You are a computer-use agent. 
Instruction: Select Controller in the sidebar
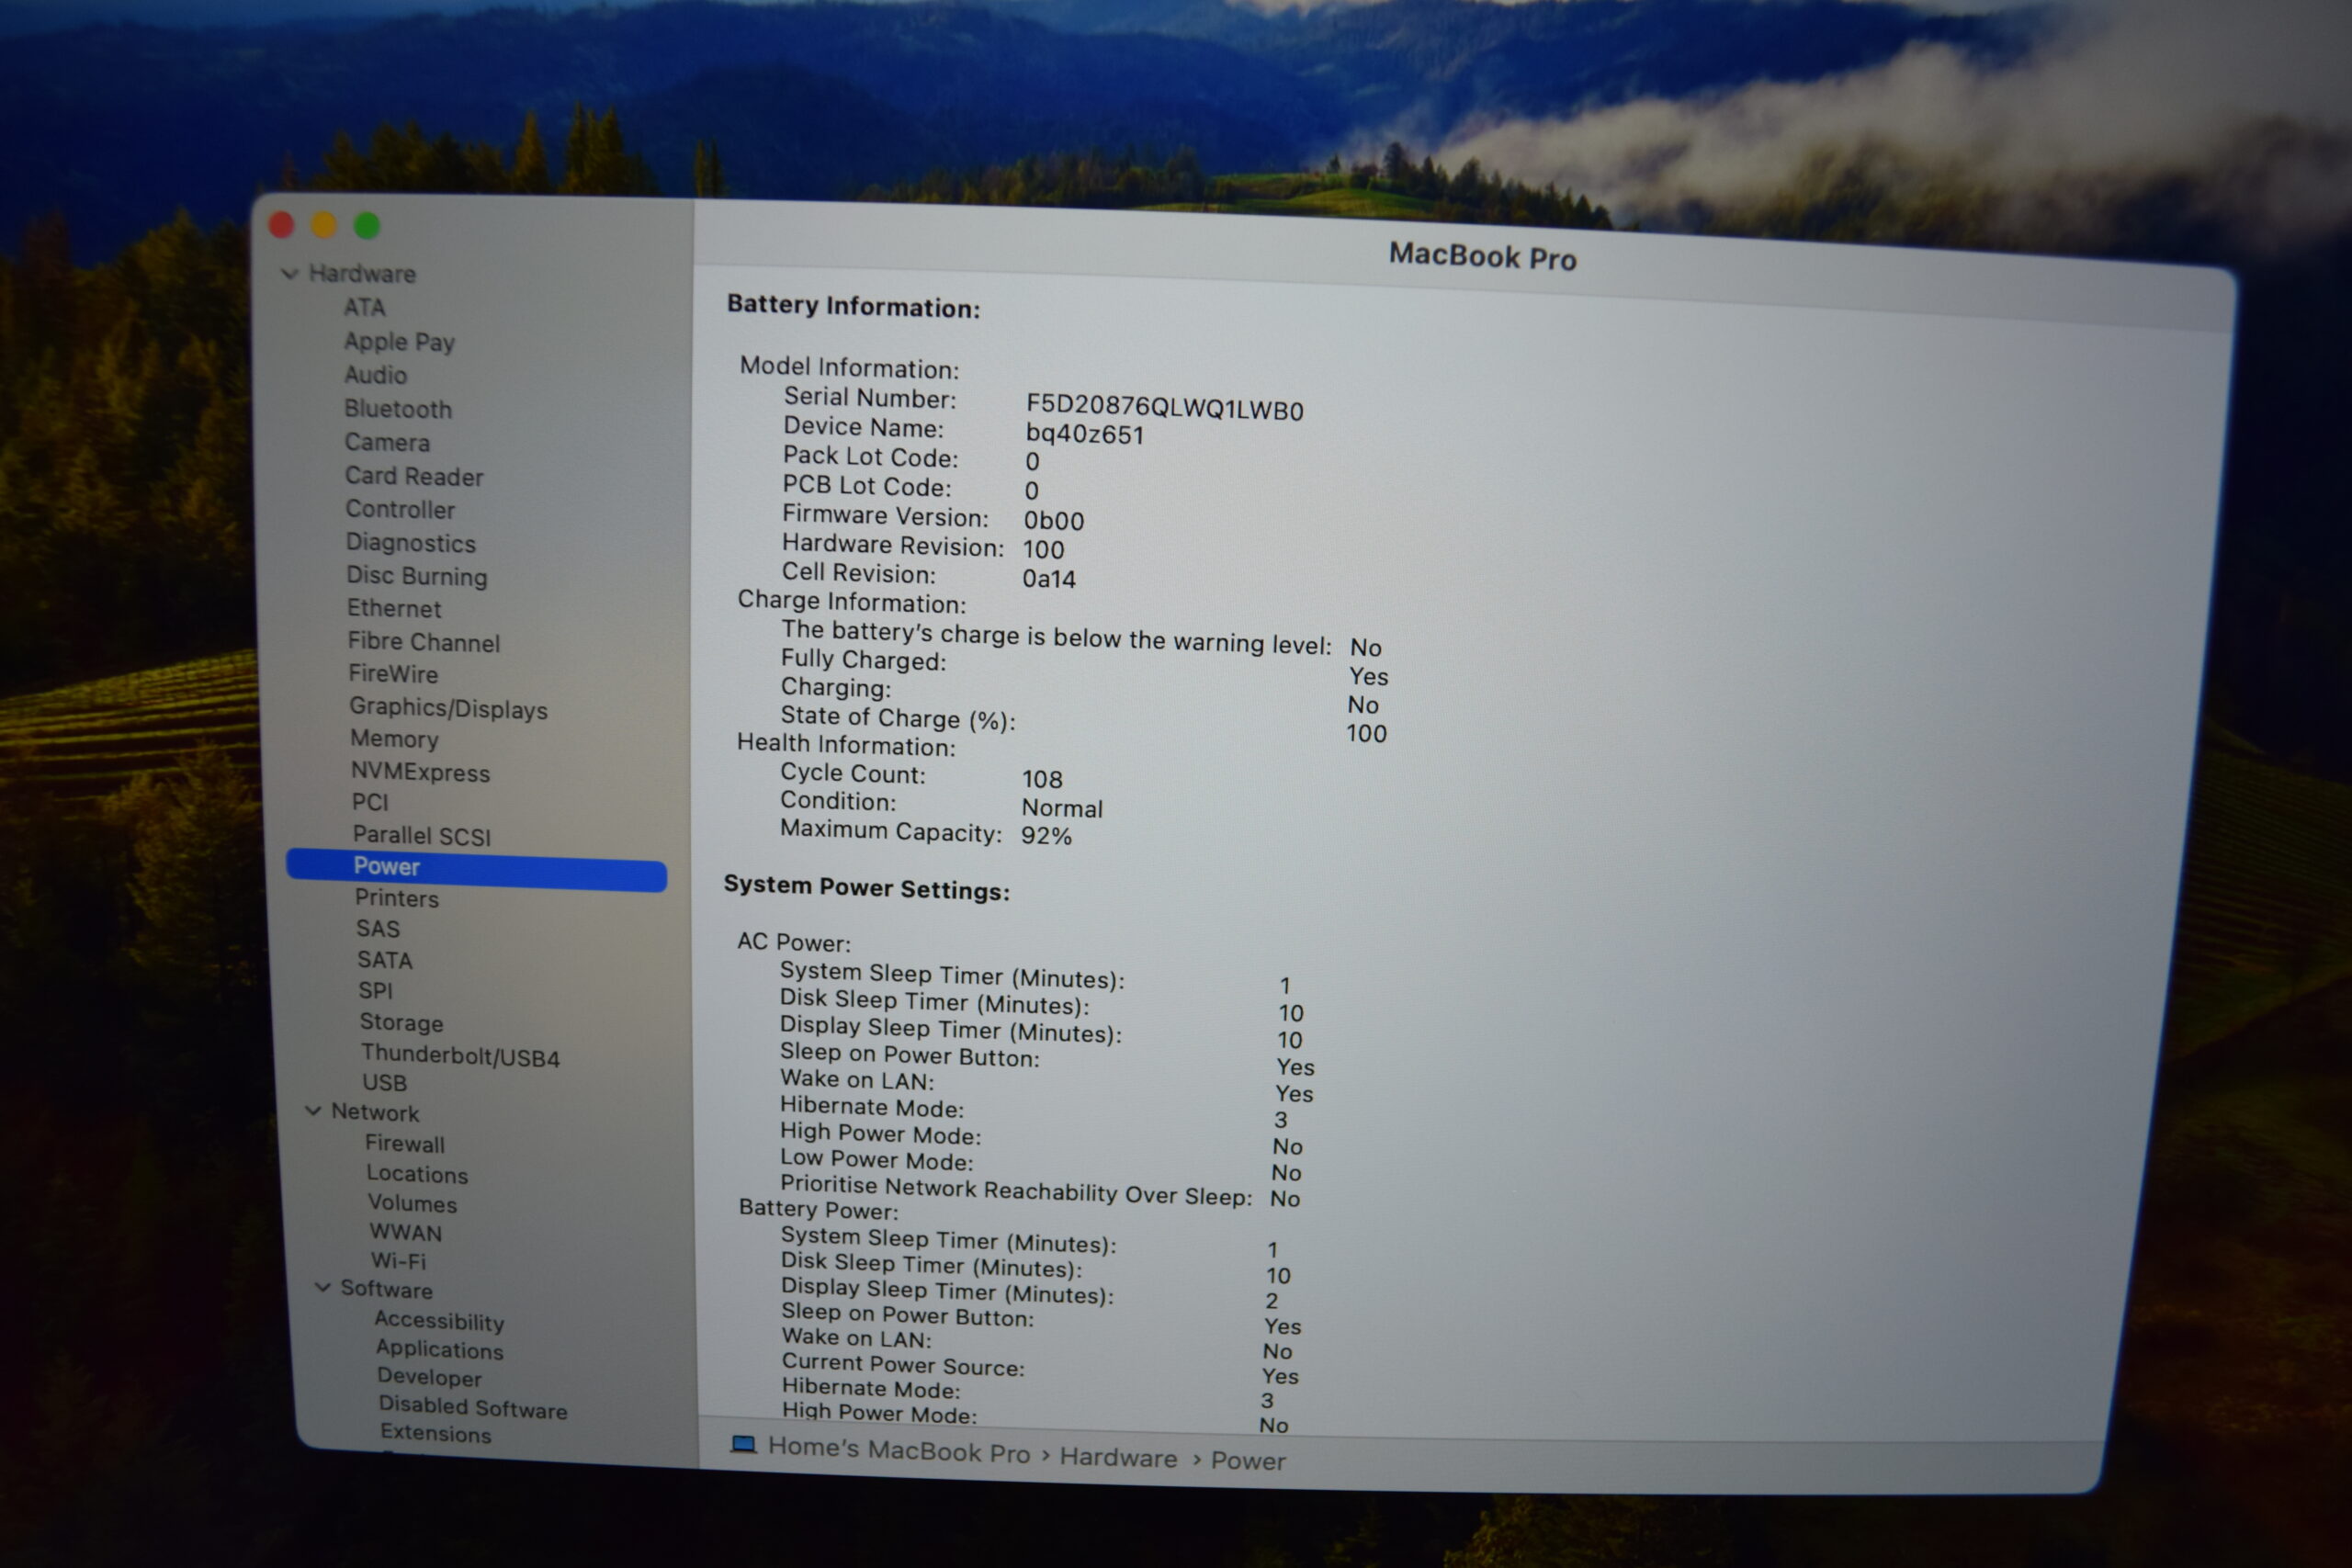coord(400,509)
